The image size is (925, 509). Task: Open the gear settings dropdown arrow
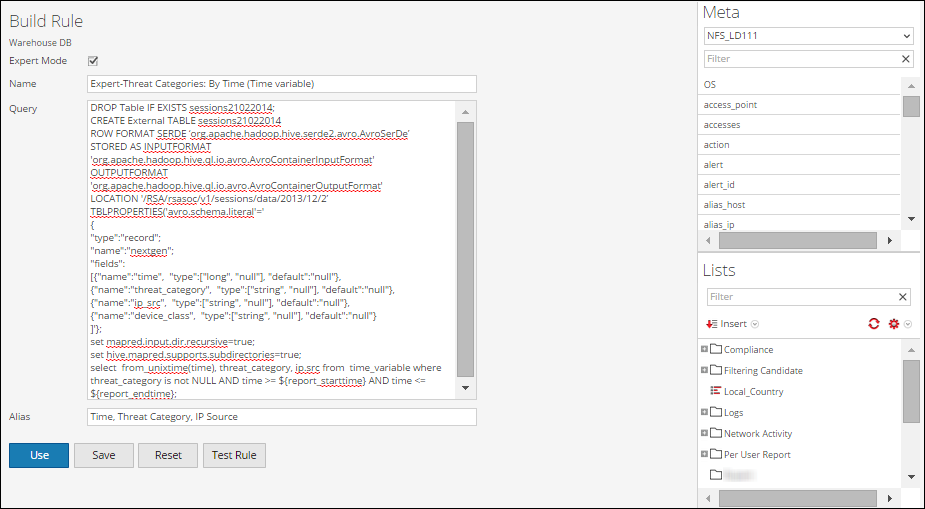(908, 324)
